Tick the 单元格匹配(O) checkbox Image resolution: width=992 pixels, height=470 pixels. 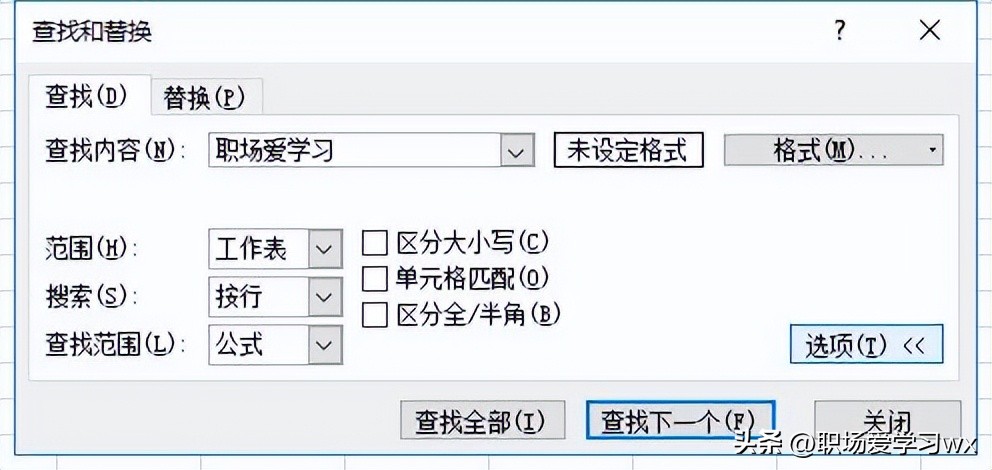click(x=375, y=278)
